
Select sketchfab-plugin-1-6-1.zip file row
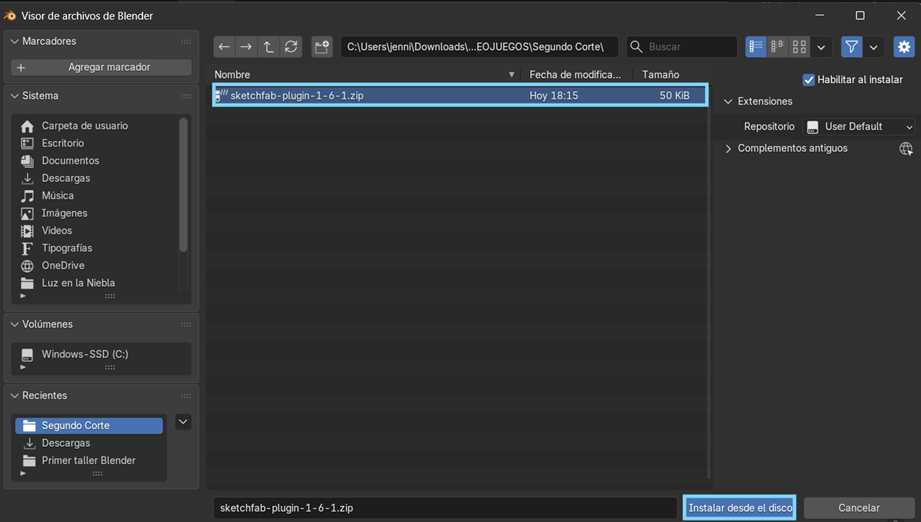click(x=460, y=95)
